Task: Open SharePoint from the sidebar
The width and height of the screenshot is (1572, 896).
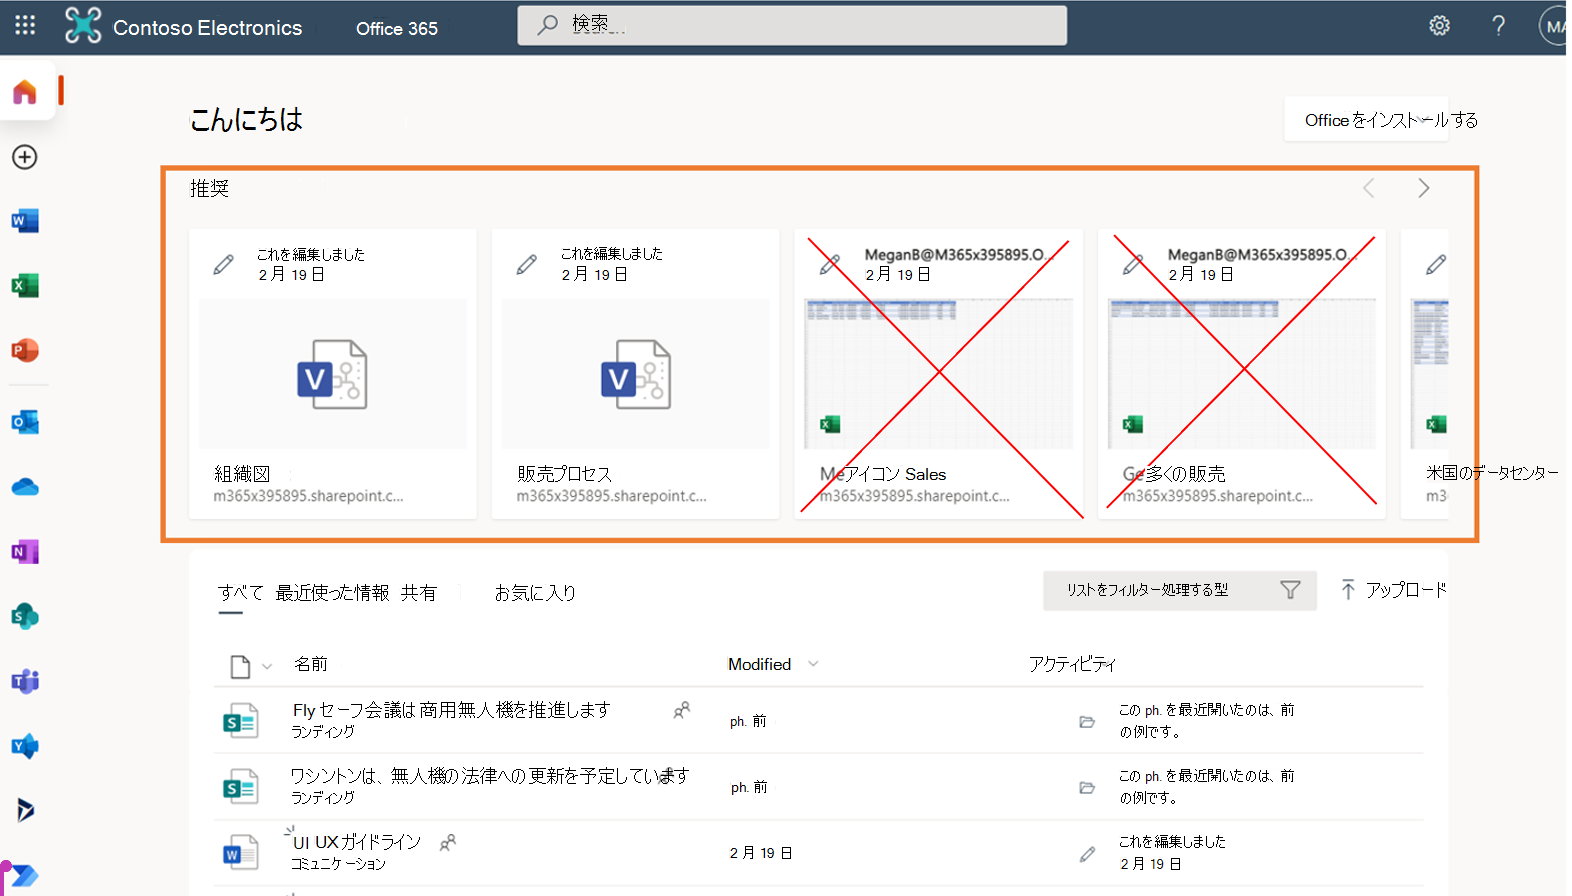Action: 25,617
